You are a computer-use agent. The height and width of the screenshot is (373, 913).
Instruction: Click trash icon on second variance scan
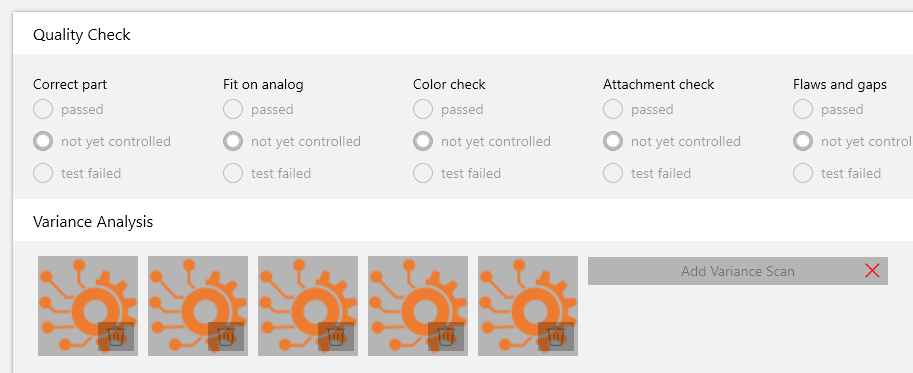coord(226,336)
